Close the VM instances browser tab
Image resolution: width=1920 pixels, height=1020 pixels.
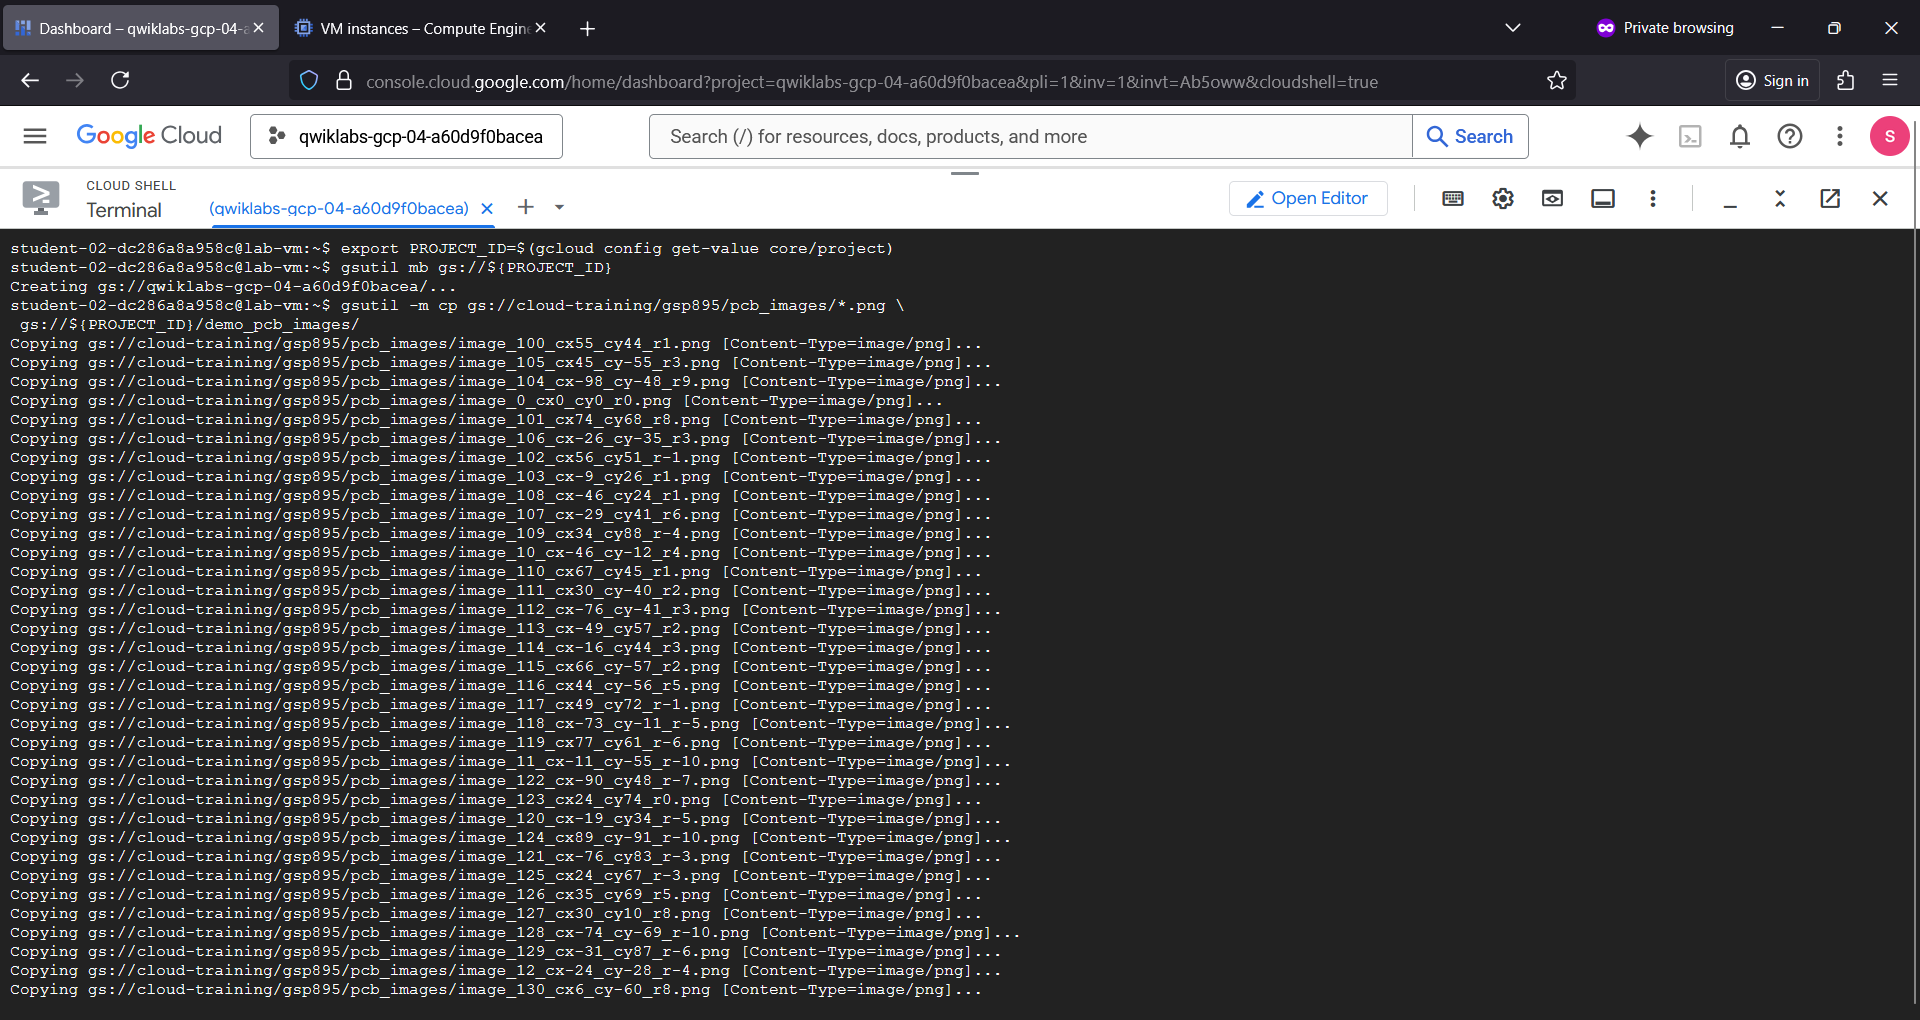[x=541, y=28]
